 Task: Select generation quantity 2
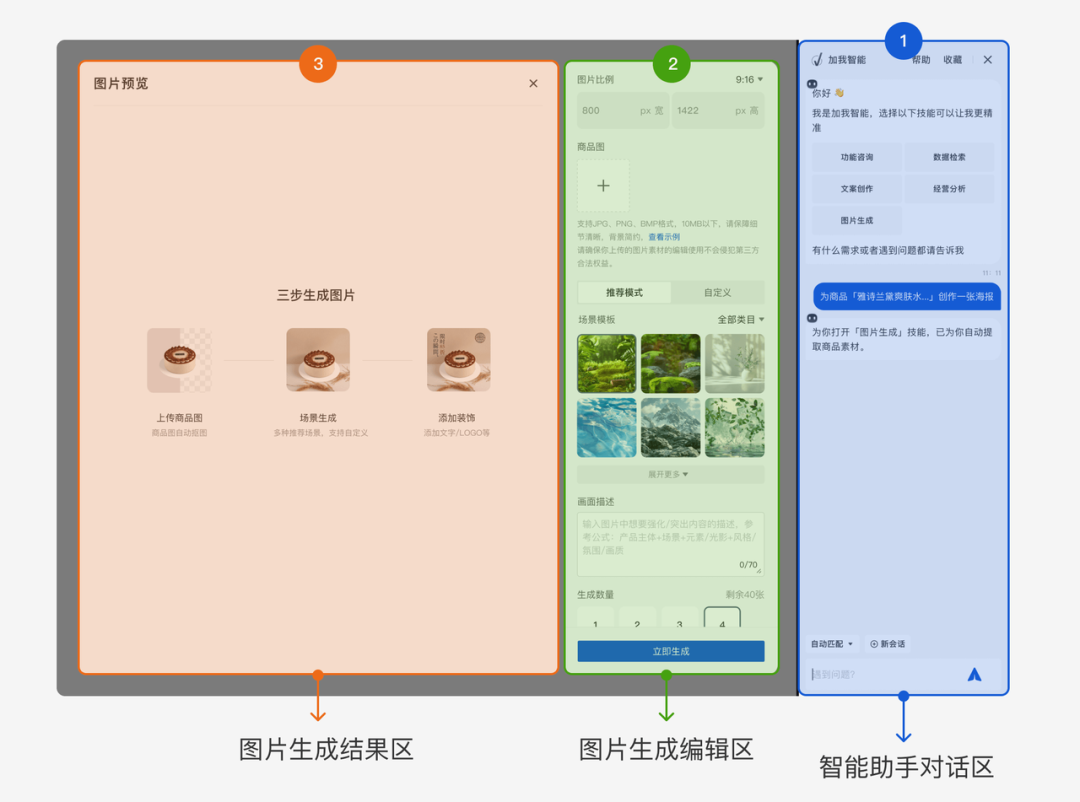(637, 622)
